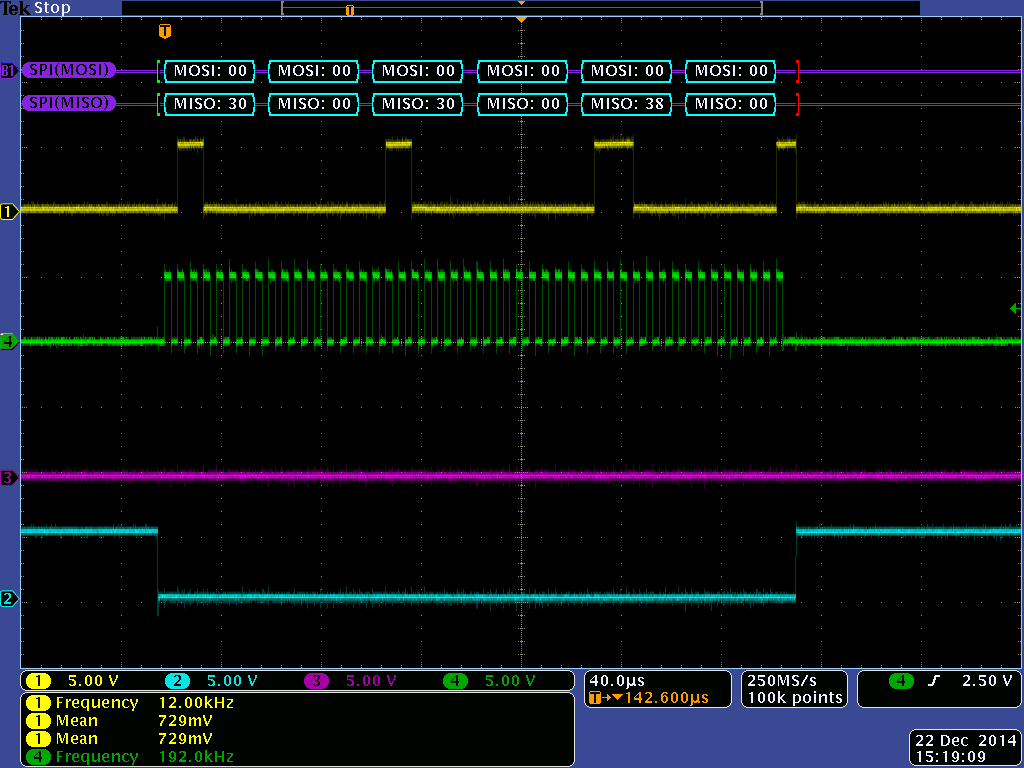Viewport: 1024px width, 768px height.
Task: Click the channel 4 ground marker
Action: tap(9, 342)
